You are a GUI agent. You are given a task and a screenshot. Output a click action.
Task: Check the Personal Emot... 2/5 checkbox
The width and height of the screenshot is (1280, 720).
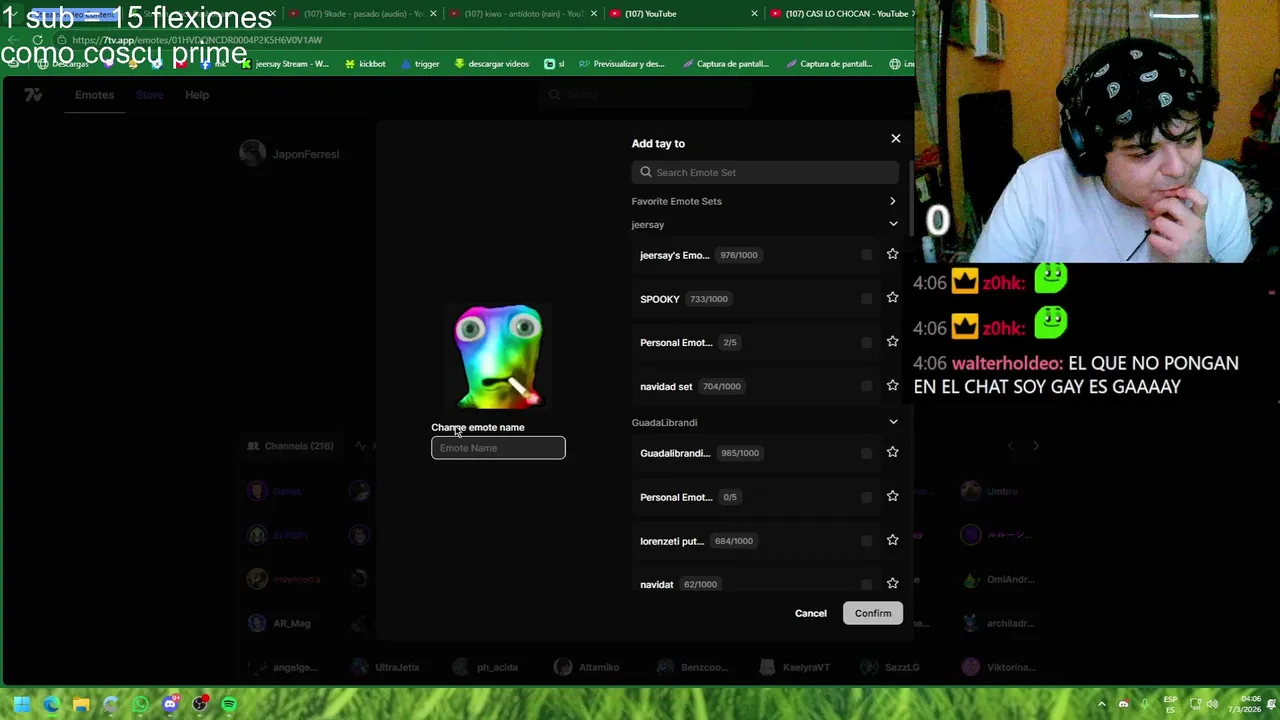(866, 342)
